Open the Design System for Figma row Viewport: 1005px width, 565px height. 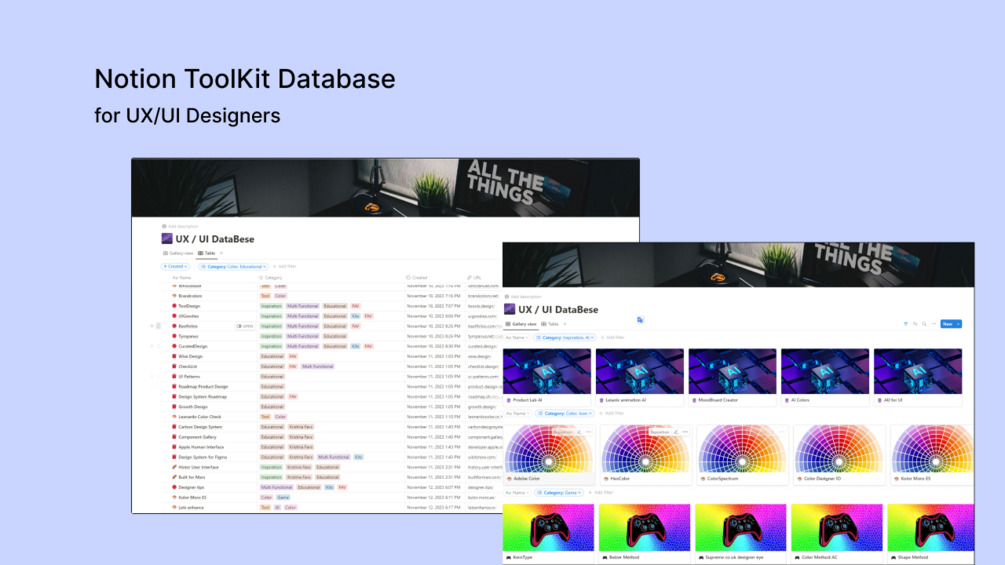click(x=202, y=457)
